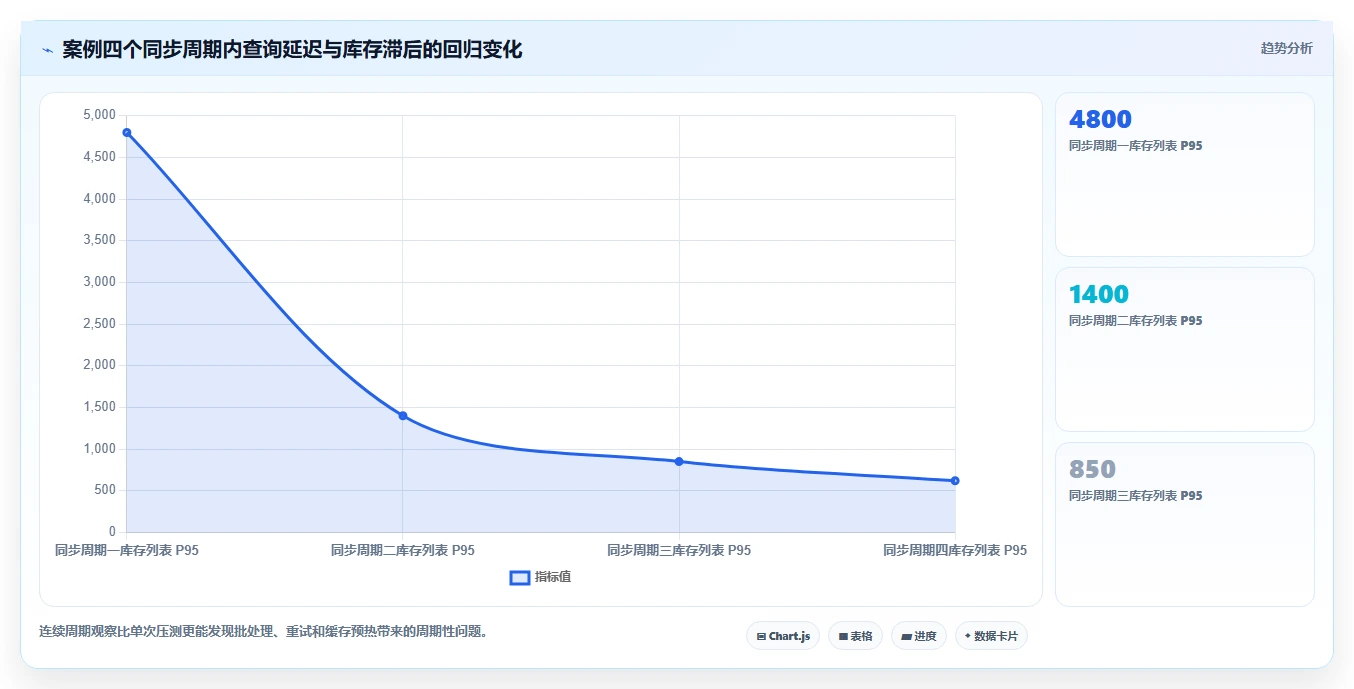The width and height of the screenshot is (1354, 689).
Task: Click the 指标值 legend label text
Action: (x=553, y=577)
